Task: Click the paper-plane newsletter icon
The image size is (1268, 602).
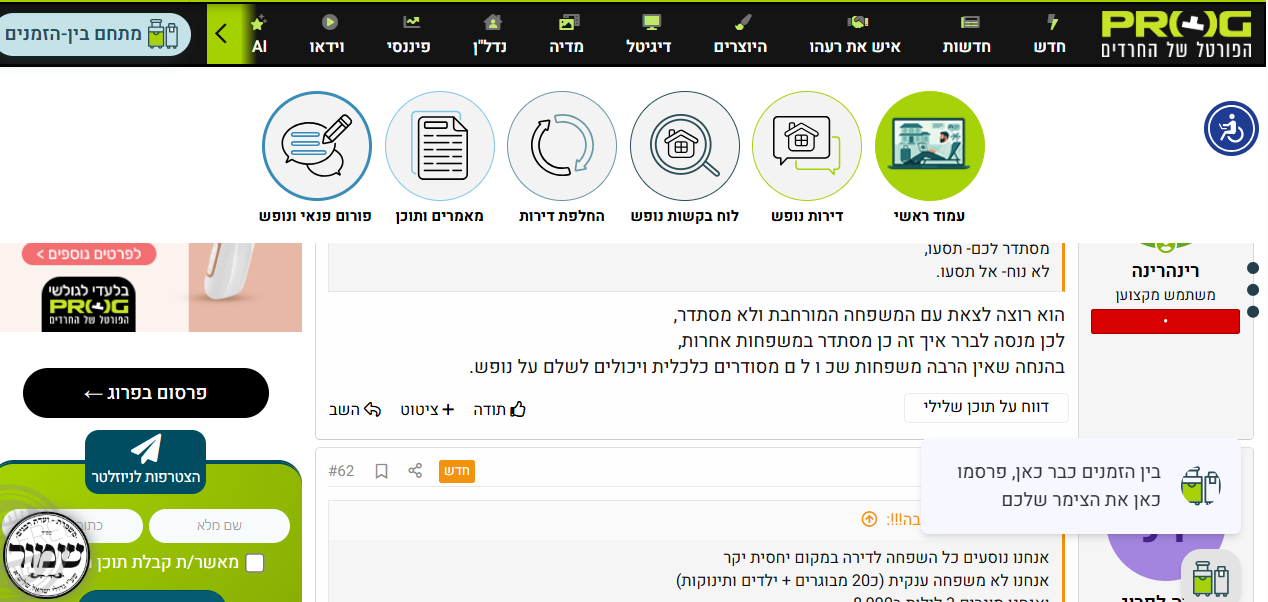Action: click(146, 449)
